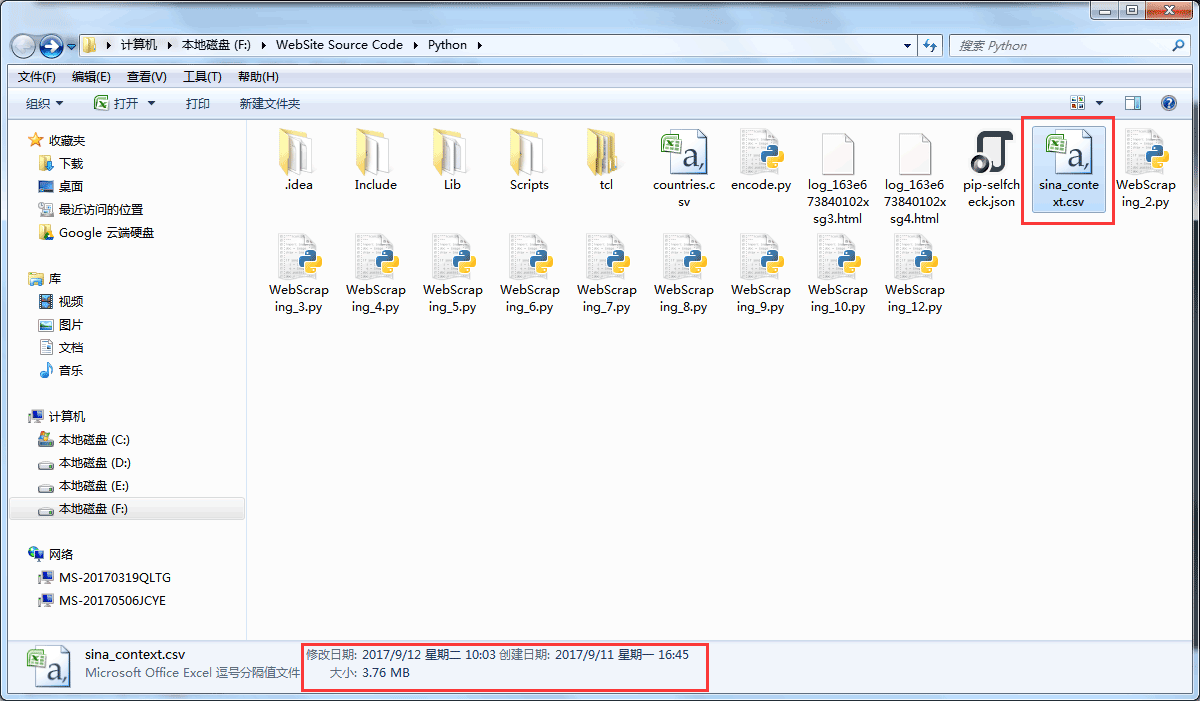
Task: Click the 搜索 Python search field
Action: pos(1060,45)
